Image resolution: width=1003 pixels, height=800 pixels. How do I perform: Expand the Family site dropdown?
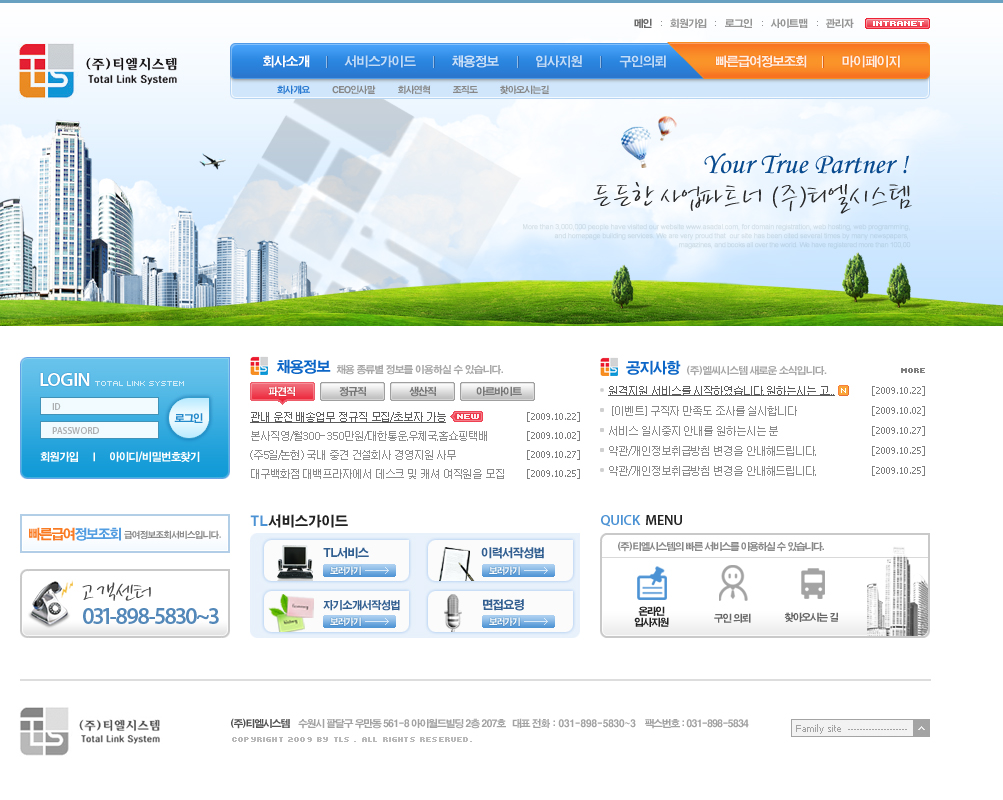(921, 728)
